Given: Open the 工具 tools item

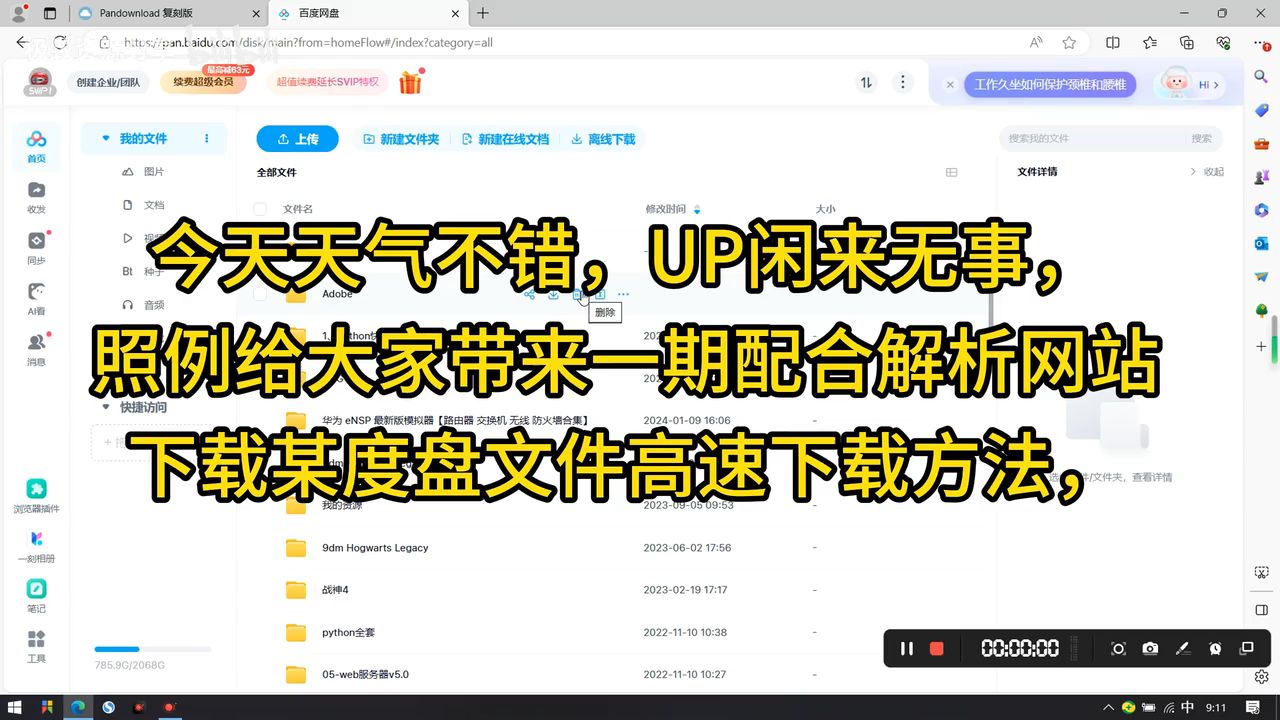Looking at the screenshot, I should tap(36, 646).
